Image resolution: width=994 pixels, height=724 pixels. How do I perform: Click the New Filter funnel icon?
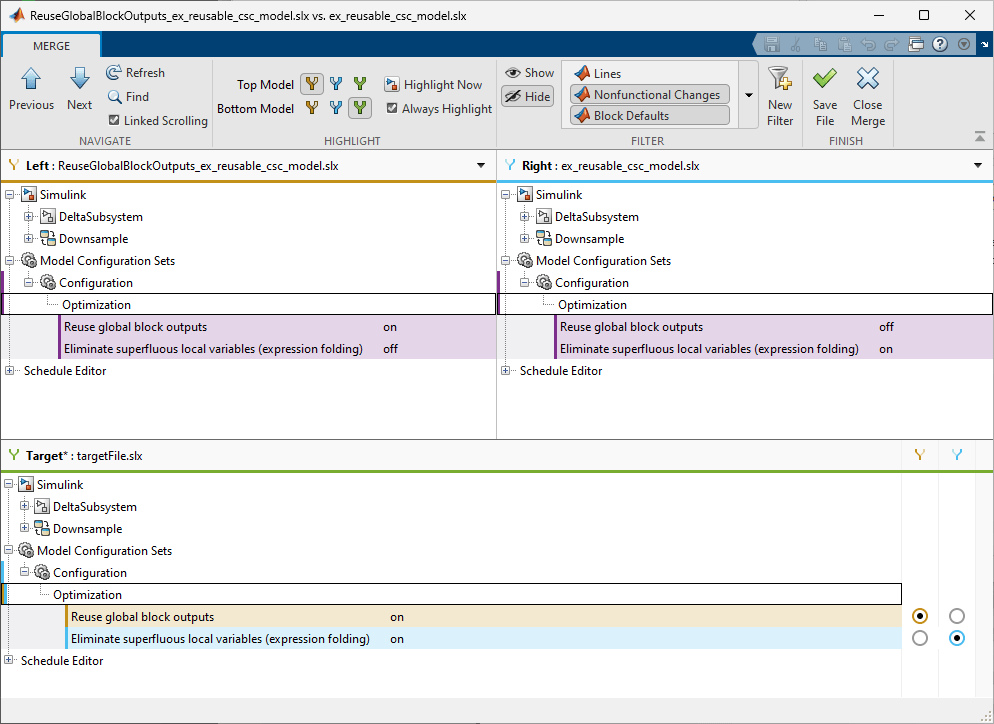click(780, 80)
